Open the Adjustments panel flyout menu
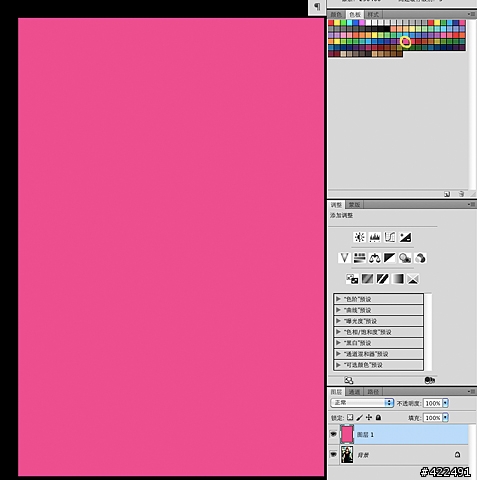 471,204
